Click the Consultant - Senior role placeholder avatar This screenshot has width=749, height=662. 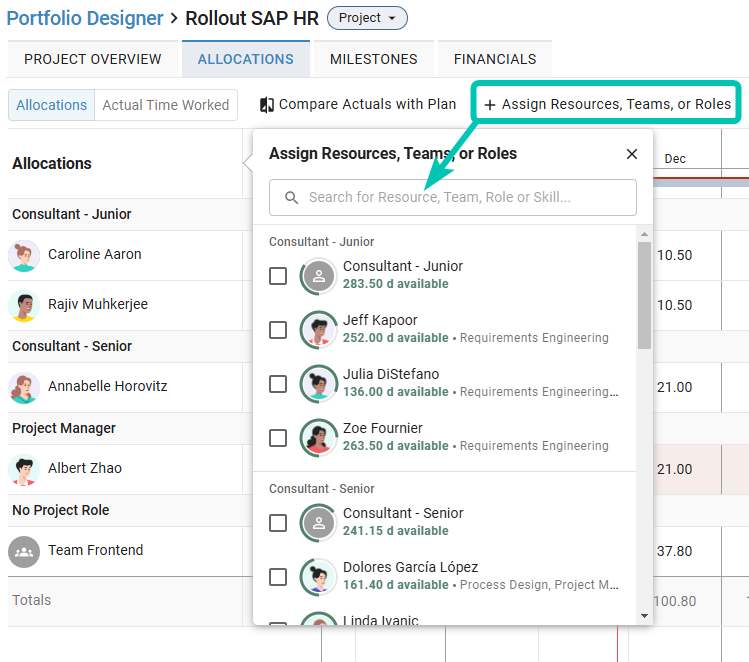point(319,523)
